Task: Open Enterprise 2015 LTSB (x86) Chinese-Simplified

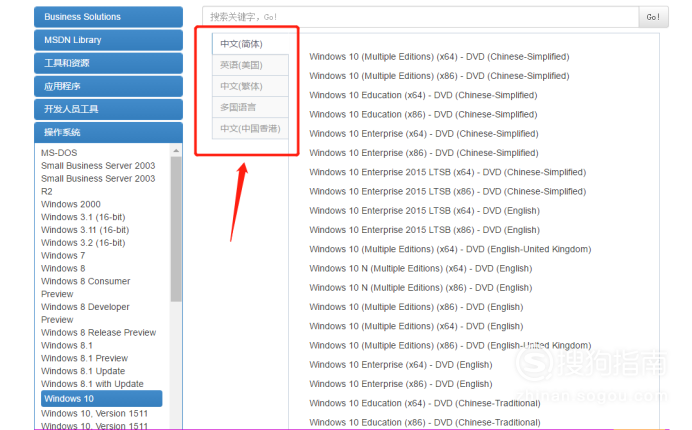Action: coord(448,192)
